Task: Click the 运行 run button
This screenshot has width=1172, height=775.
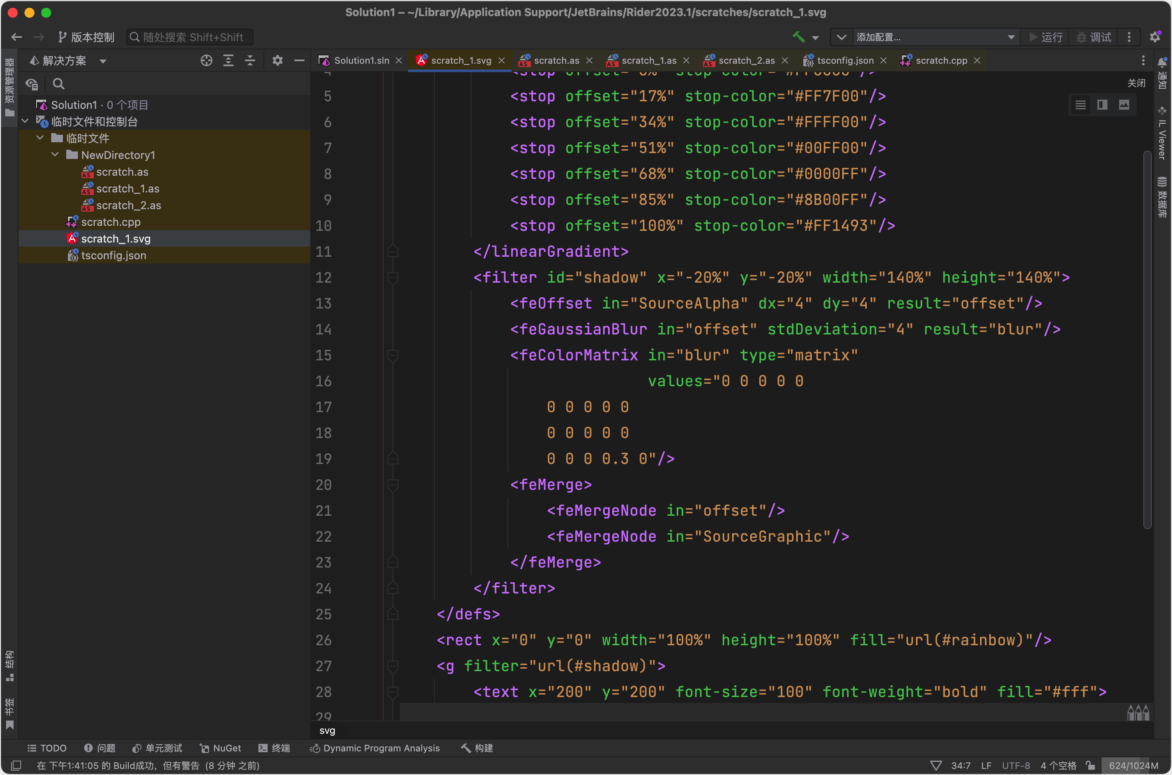Action: click(x=1046, y=37)
